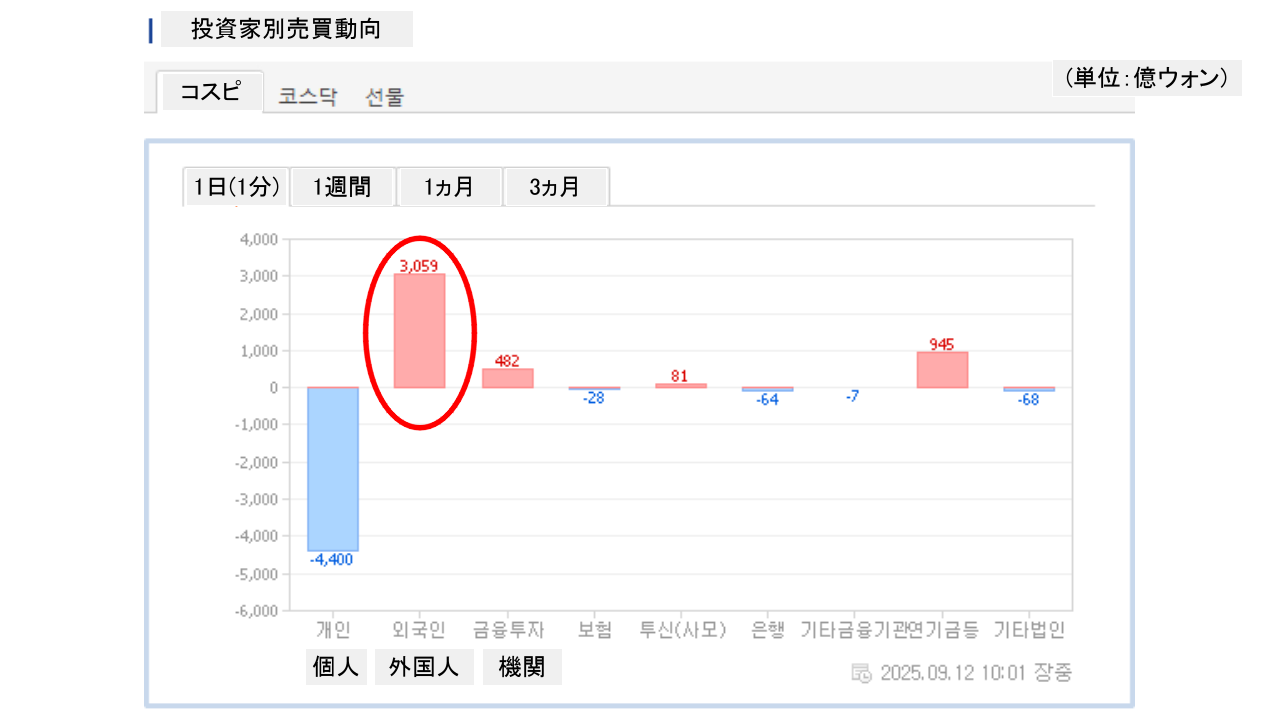Click the (単位:億ウォン) unit label
Screen dimensions: 1280x720
[x=1146, y=78]
